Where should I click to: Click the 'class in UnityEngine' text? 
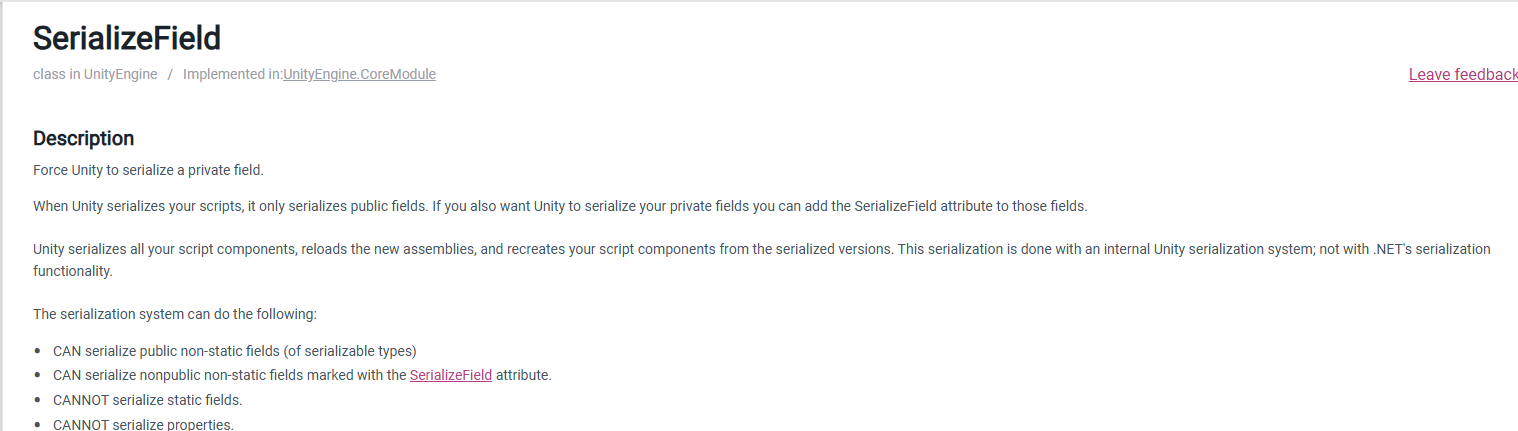tap(95, 74)
